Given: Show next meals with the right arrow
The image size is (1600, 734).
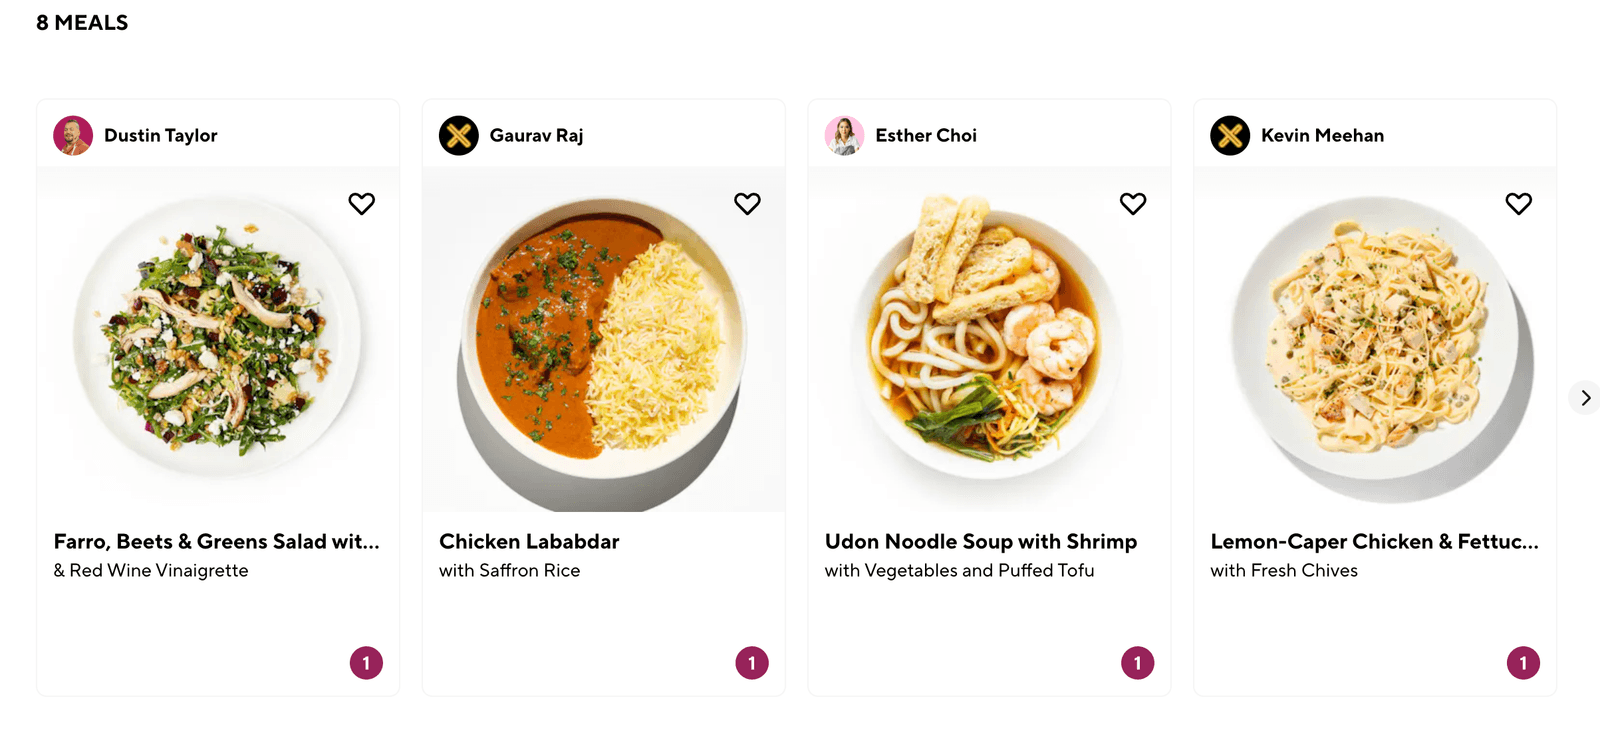Looking at the screenshot, I should click(x=1585, y=398).
